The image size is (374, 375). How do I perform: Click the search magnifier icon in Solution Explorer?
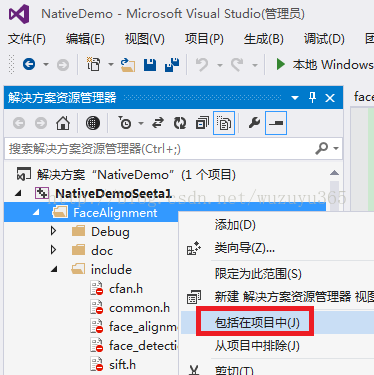(x=322, y=148)
